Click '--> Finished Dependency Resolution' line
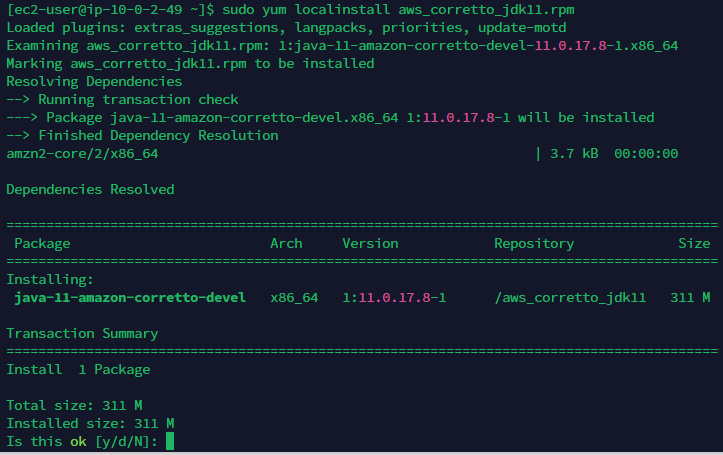 tap(142, 136)
